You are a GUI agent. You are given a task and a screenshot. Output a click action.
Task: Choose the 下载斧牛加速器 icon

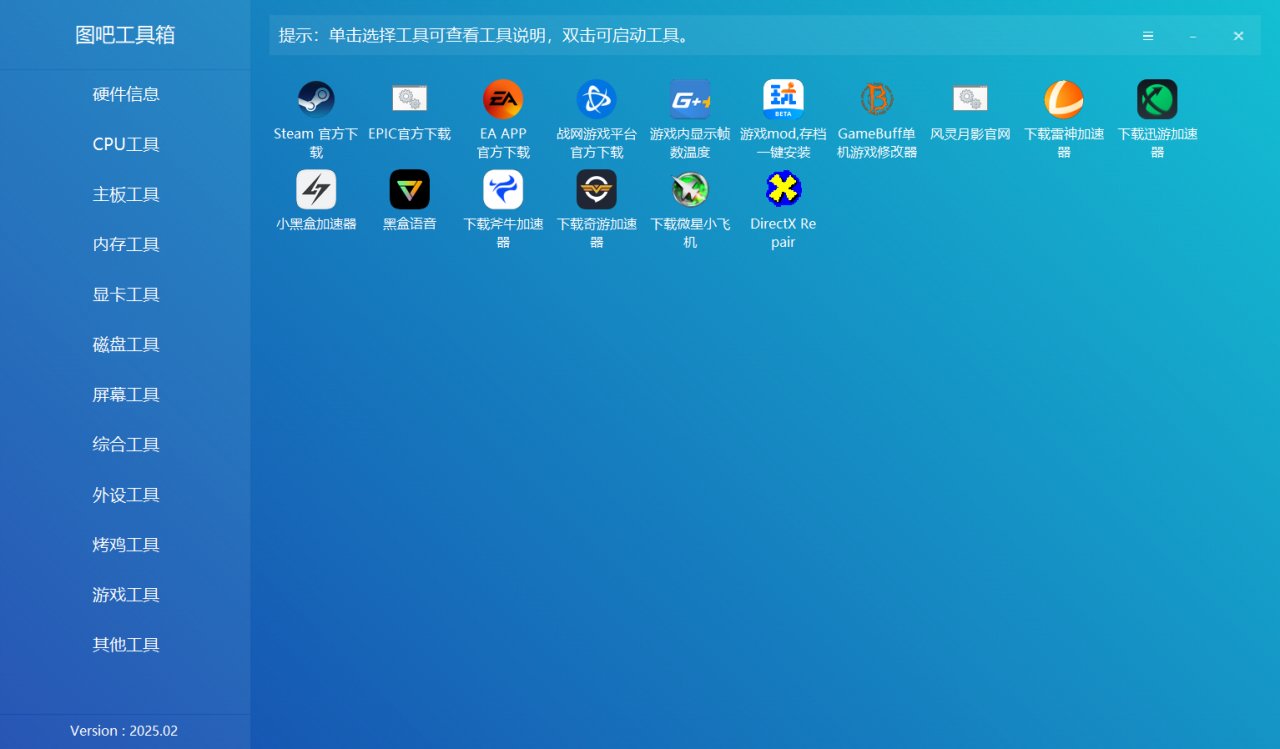503,189
